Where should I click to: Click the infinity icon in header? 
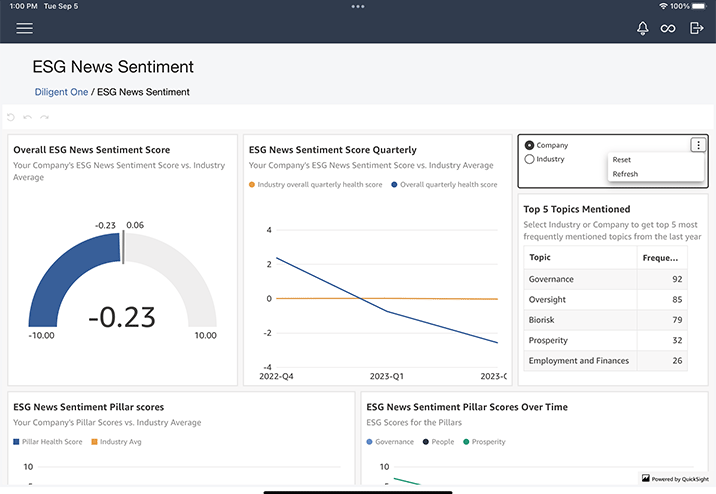coord(668,28)
